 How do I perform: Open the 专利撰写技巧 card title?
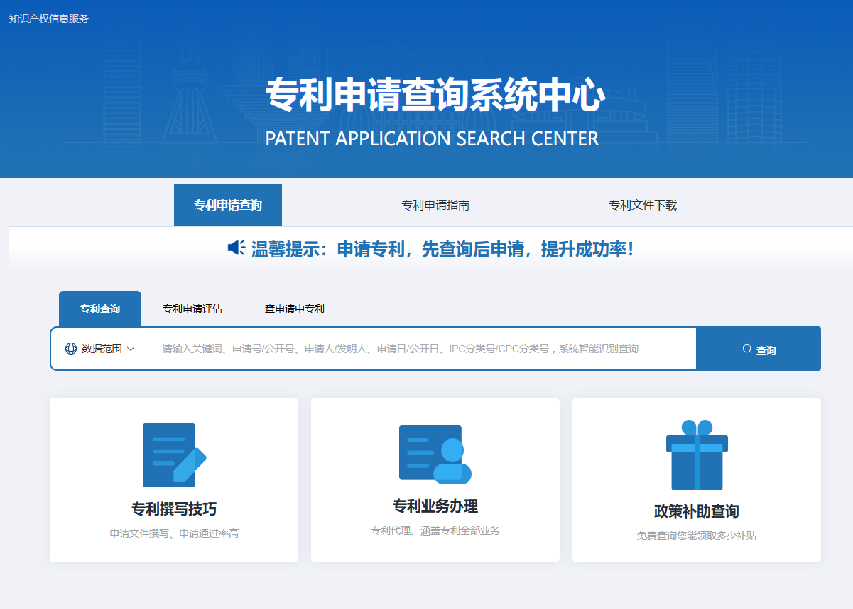click(x=174, y=509)
